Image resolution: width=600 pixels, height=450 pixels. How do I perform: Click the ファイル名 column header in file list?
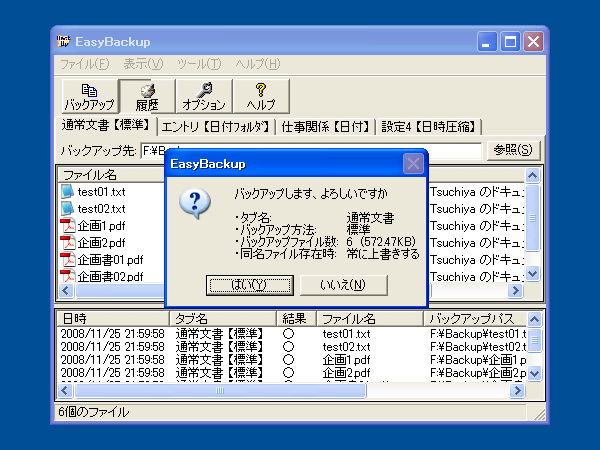111,175
